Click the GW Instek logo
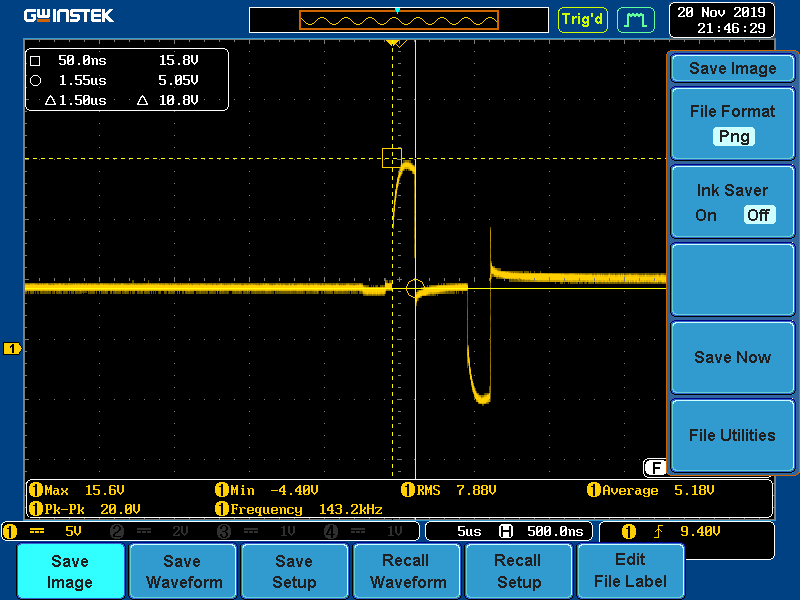The width and height of the screenshot is (800, 600). pos(69,16)
